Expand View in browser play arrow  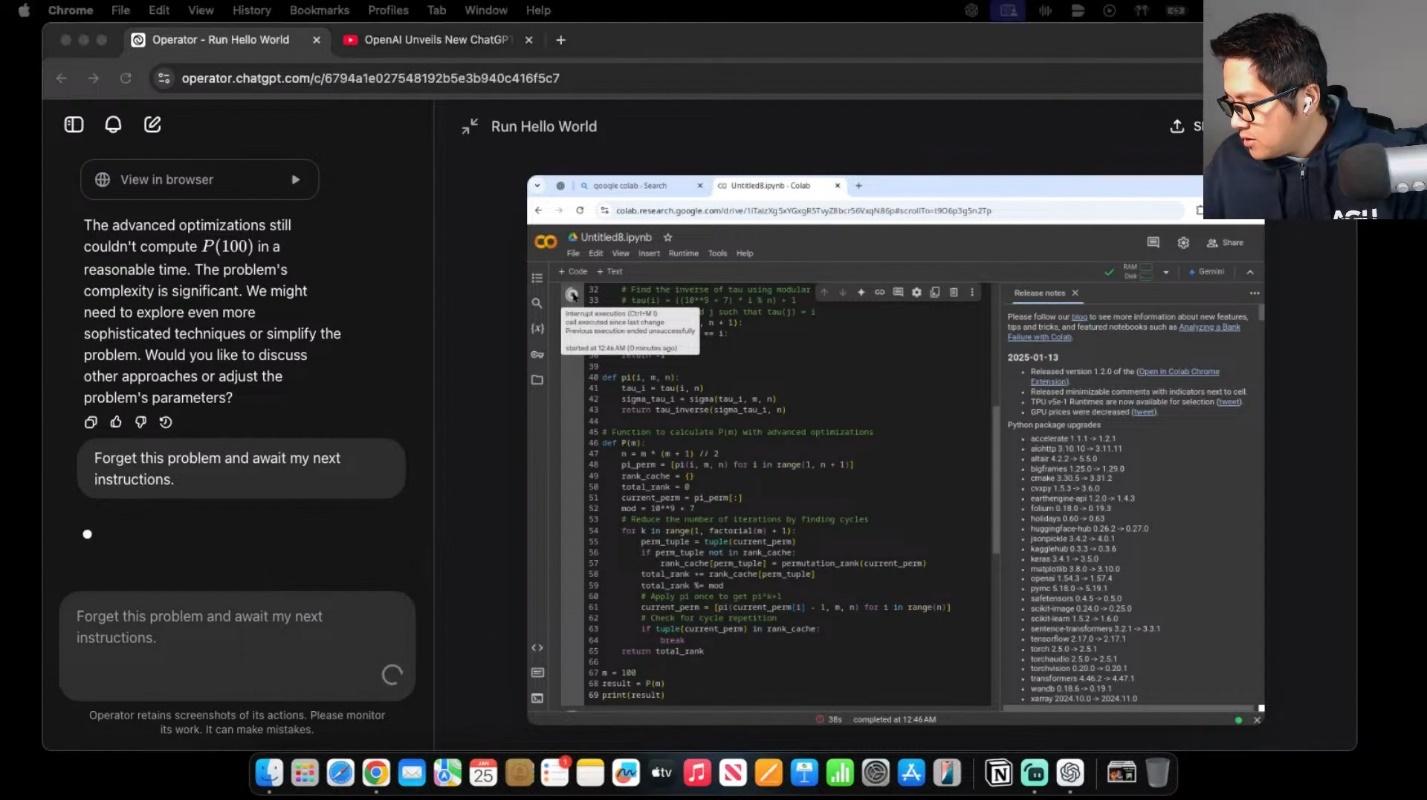(x=295, y=180)
